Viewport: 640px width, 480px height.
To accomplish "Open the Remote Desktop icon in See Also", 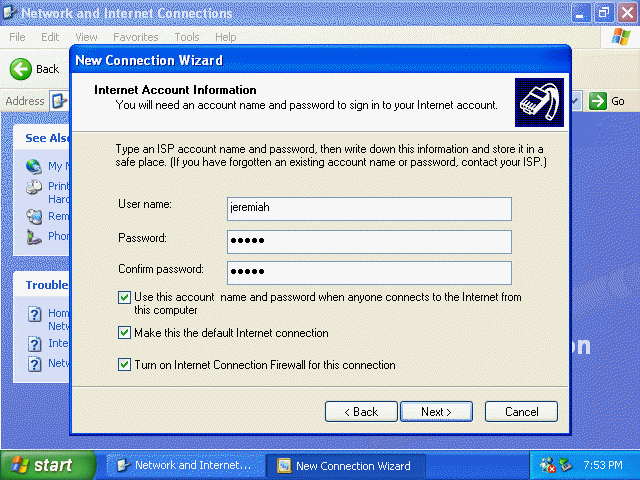I will pyautogui.click(x=34, y=216).
